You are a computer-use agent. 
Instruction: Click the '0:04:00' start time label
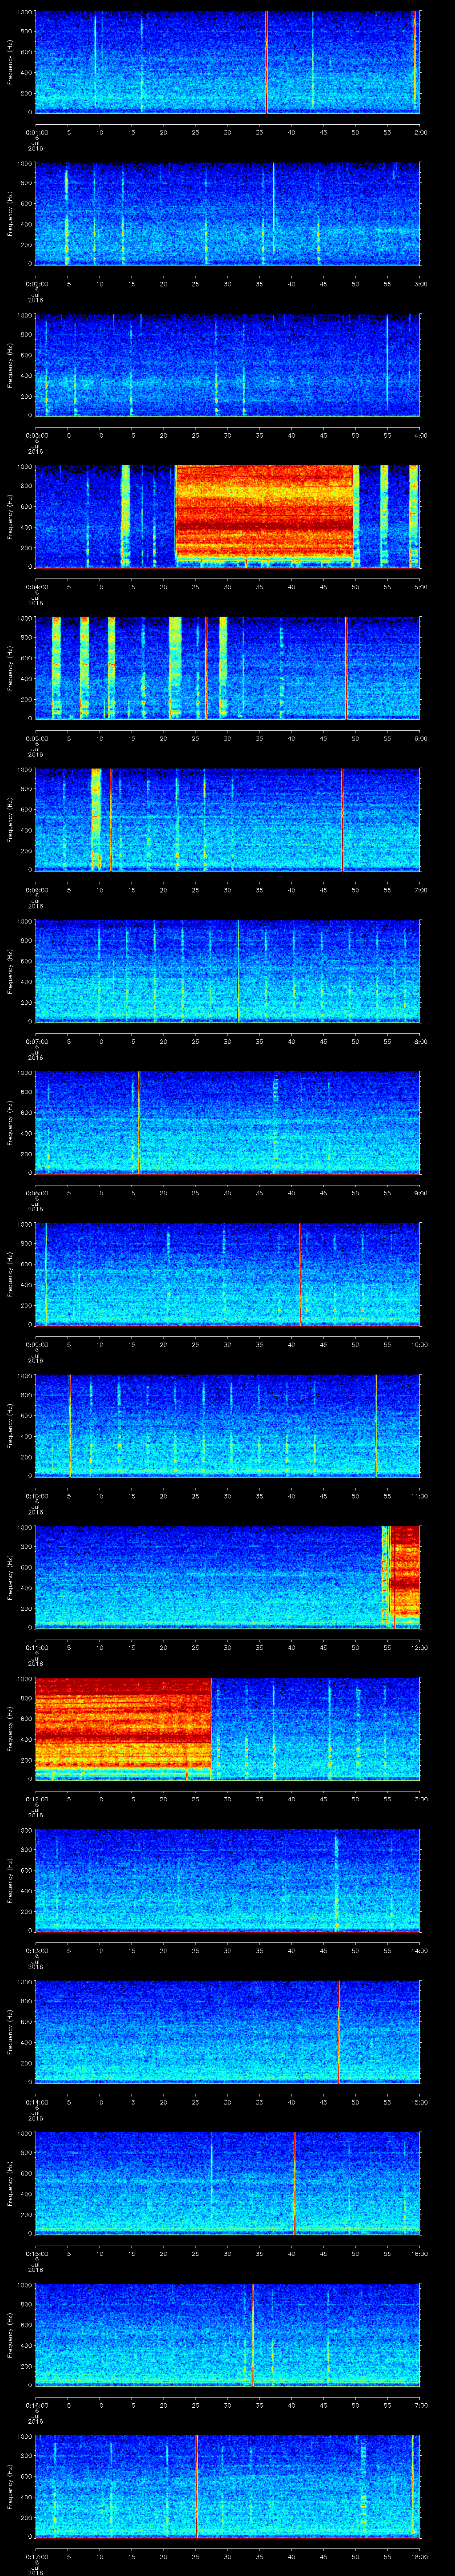tap(36, 586)
